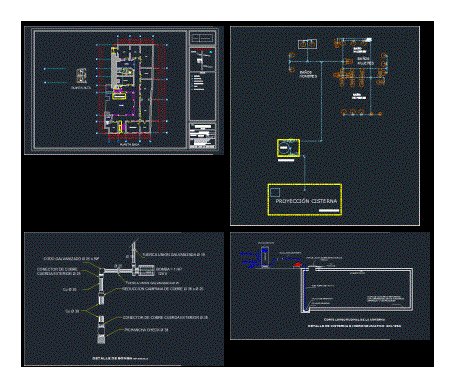
Task: Click the PICHANCHA CHECK annotation label
Action: pyautogui.click(x=146, y=330)
